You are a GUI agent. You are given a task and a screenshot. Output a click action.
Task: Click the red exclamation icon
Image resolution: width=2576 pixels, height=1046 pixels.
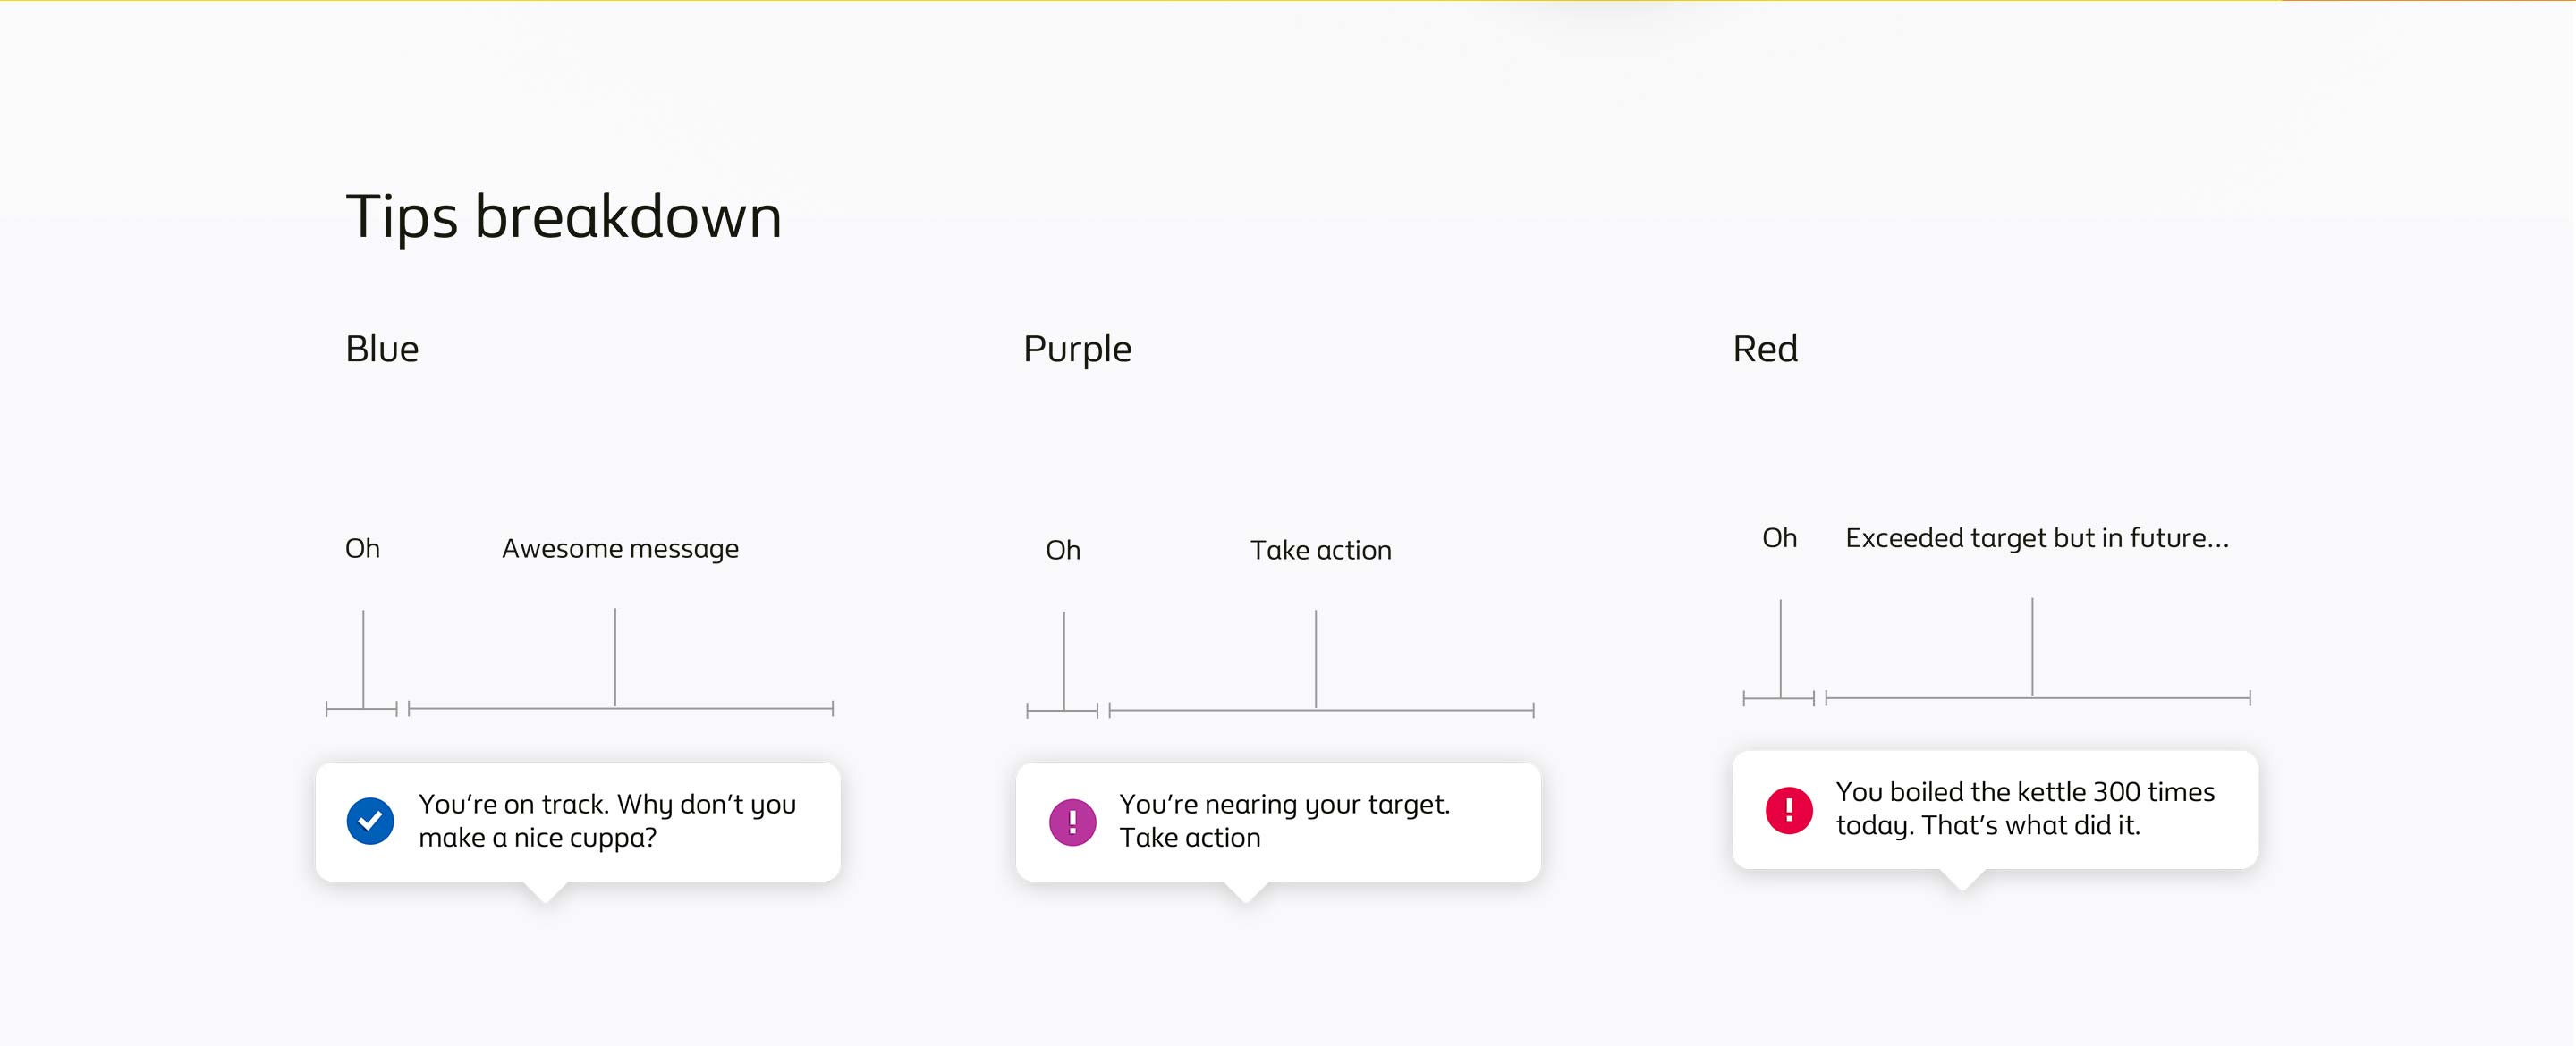click(1789, 810)
